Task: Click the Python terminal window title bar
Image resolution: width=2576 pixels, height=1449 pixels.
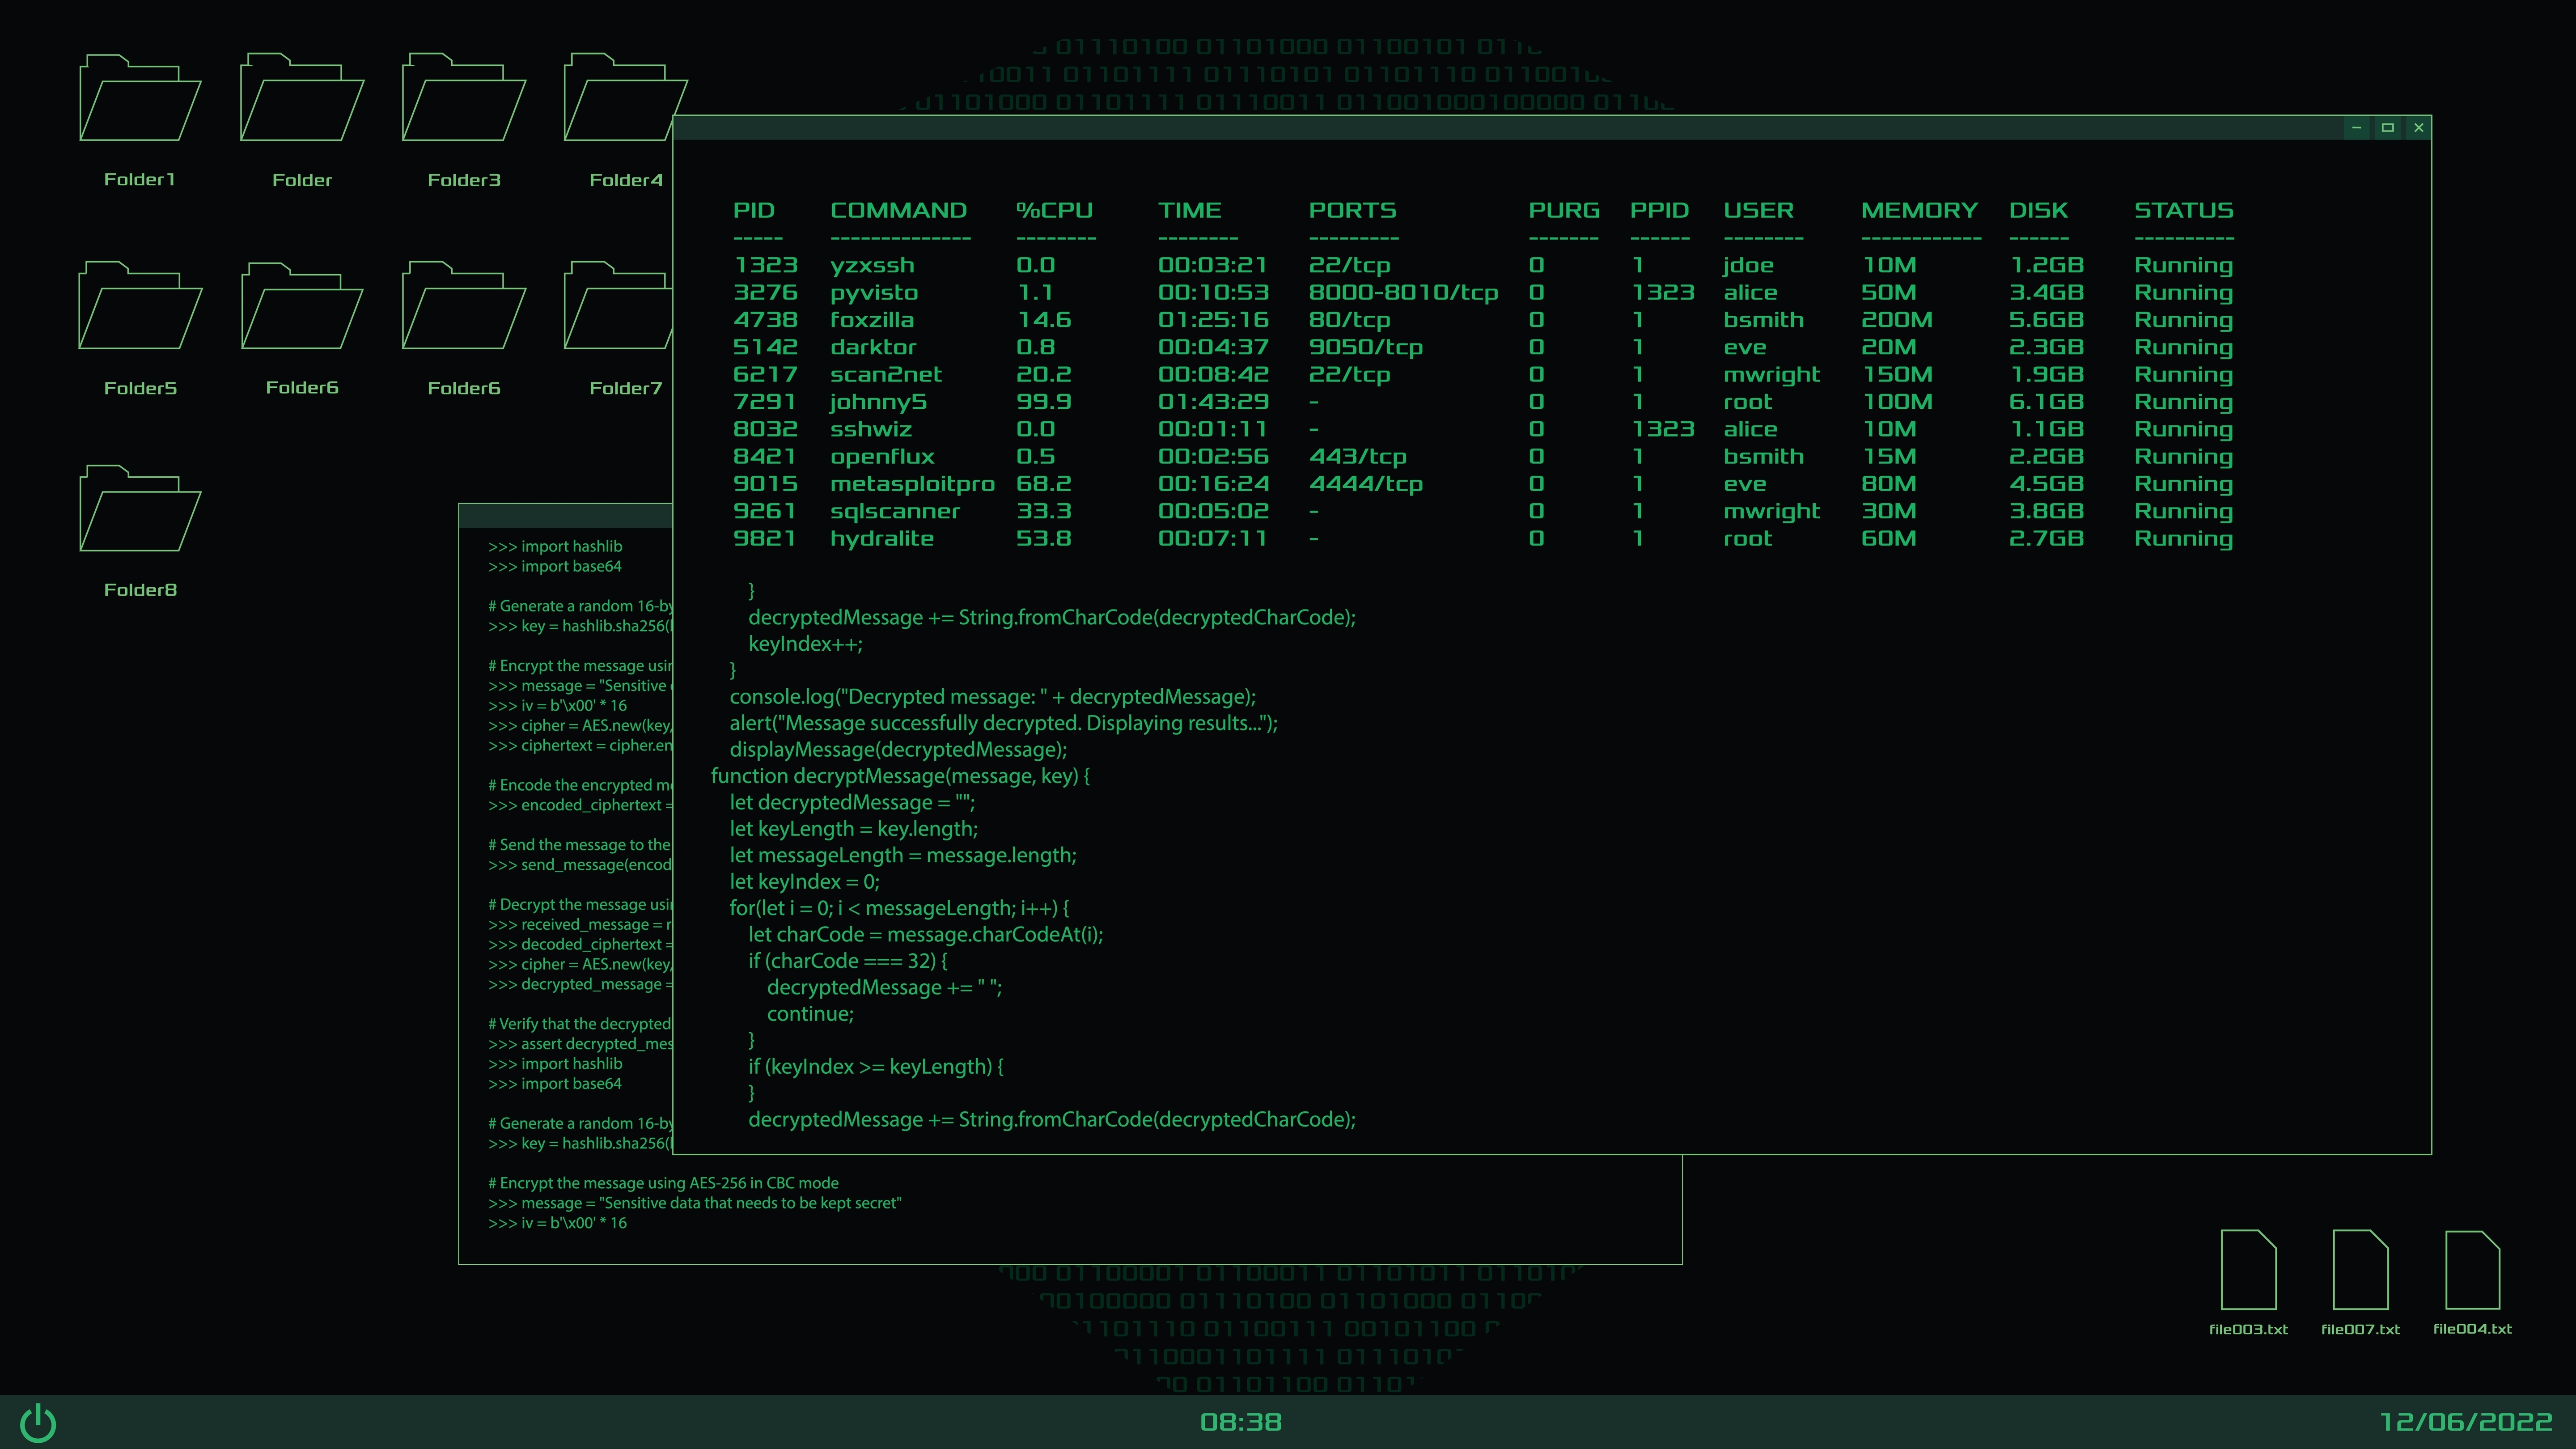Action: coord(565,516)
